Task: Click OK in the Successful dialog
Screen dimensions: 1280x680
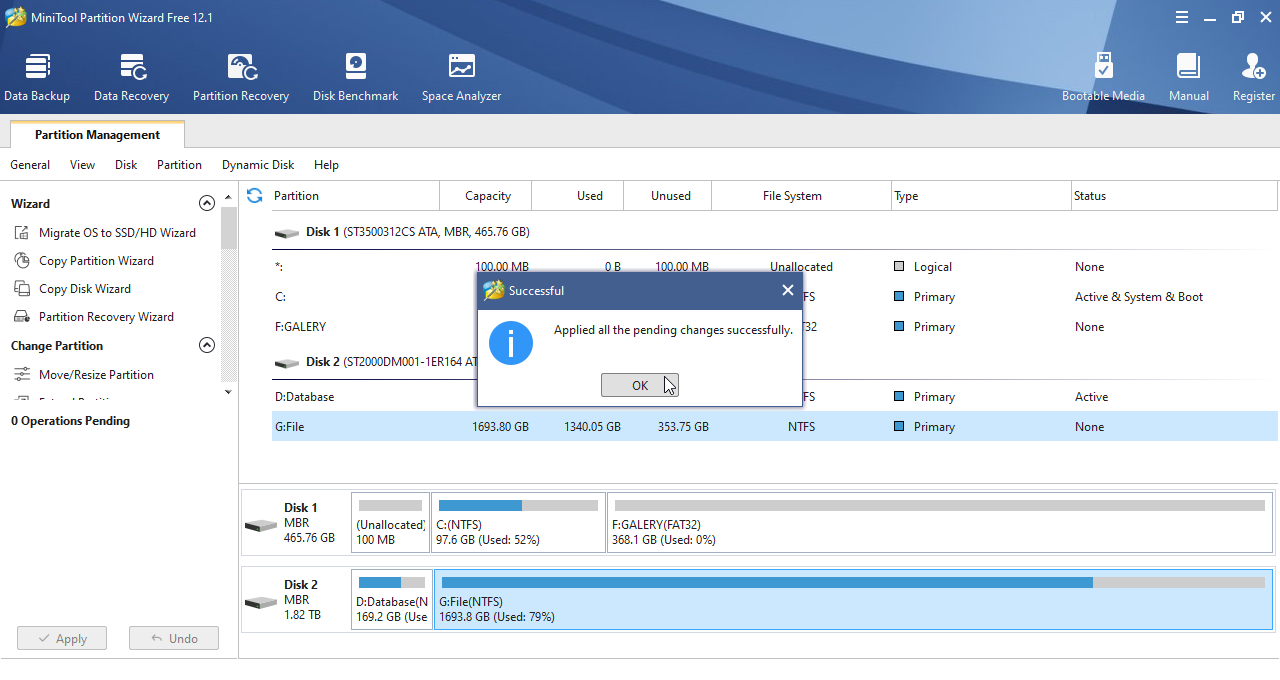Action: pyautogui.click(x=640, y=385)
